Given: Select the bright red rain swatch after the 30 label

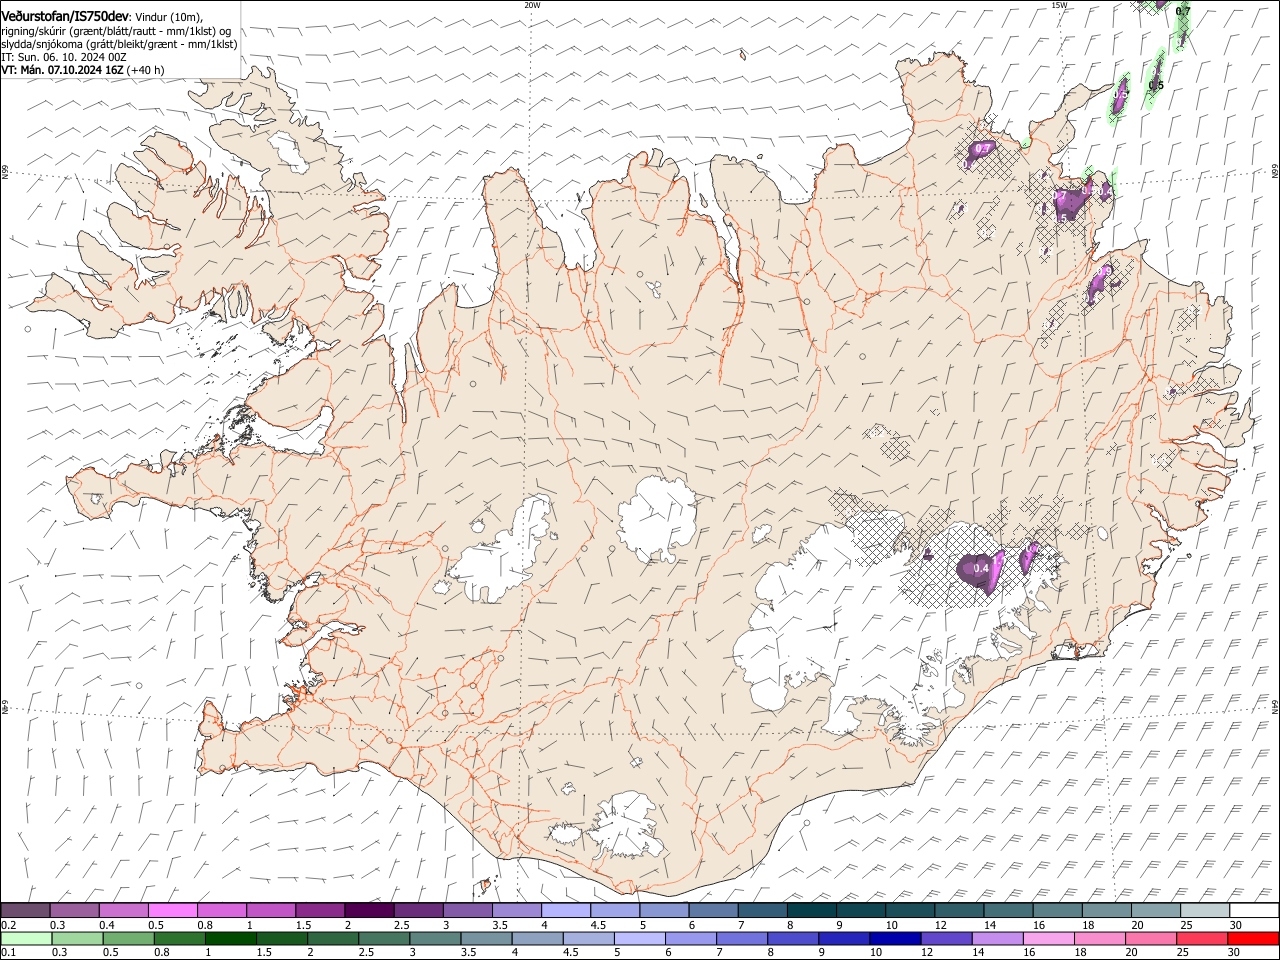Looking at the screenshot, I should (x=1253, y=938).
